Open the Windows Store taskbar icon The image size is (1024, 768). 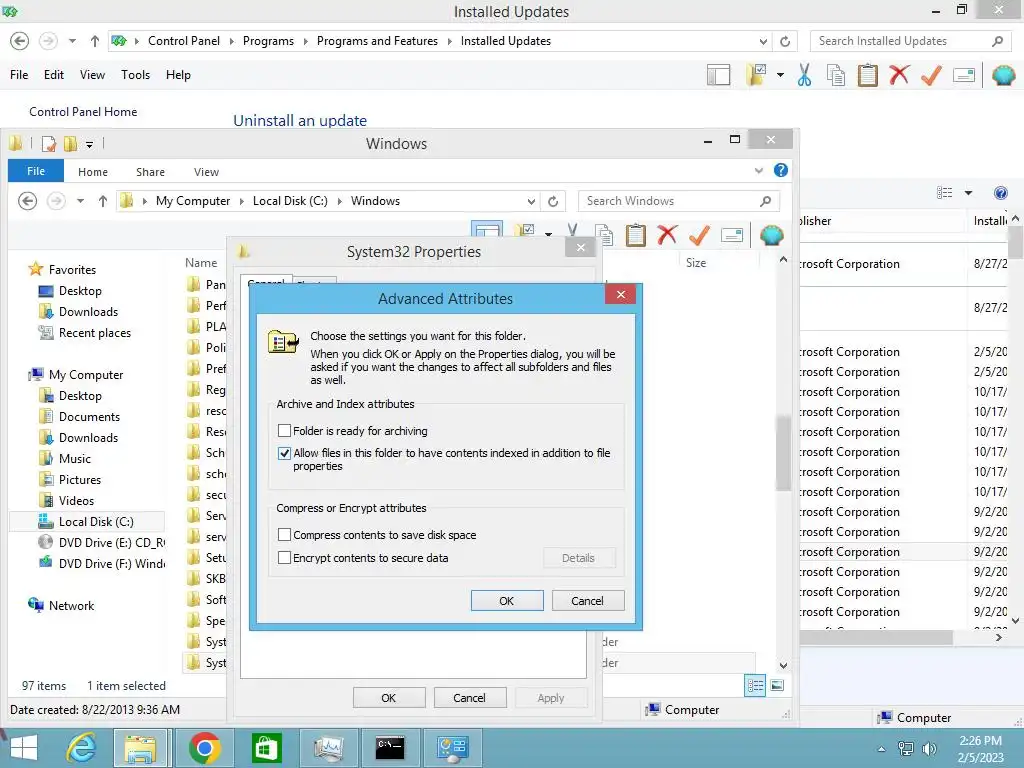pos(266,748)
